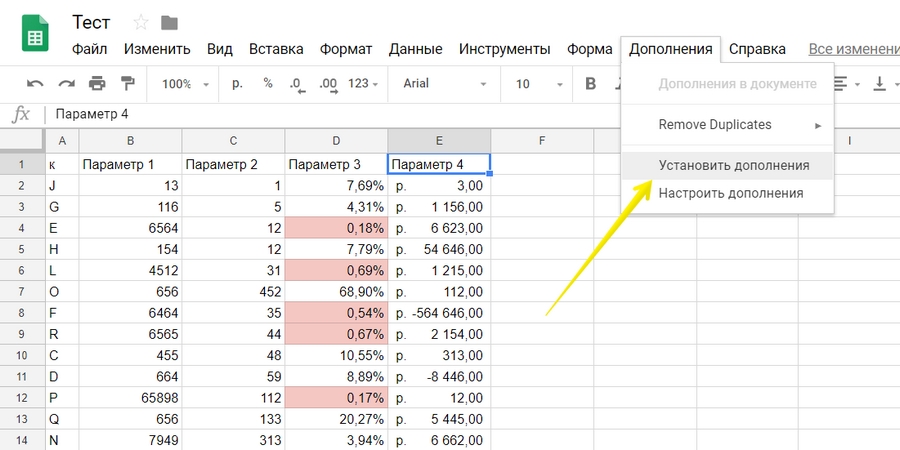Open Google Sheets home via green logo
This screenshot has height=450, width=900.
click(36, 37)
